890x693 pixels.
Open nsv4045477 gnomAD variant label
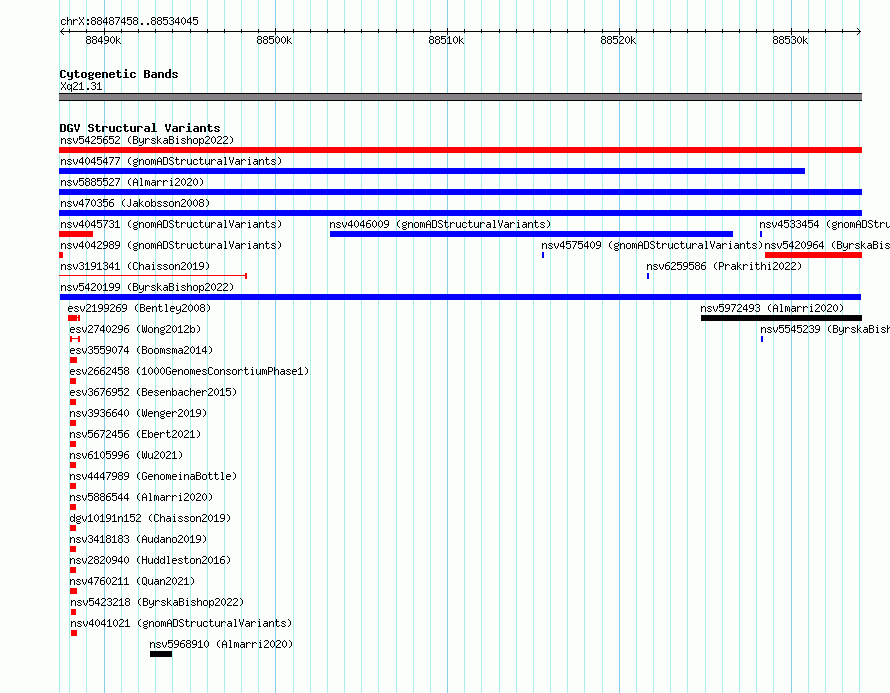(171, 161)
